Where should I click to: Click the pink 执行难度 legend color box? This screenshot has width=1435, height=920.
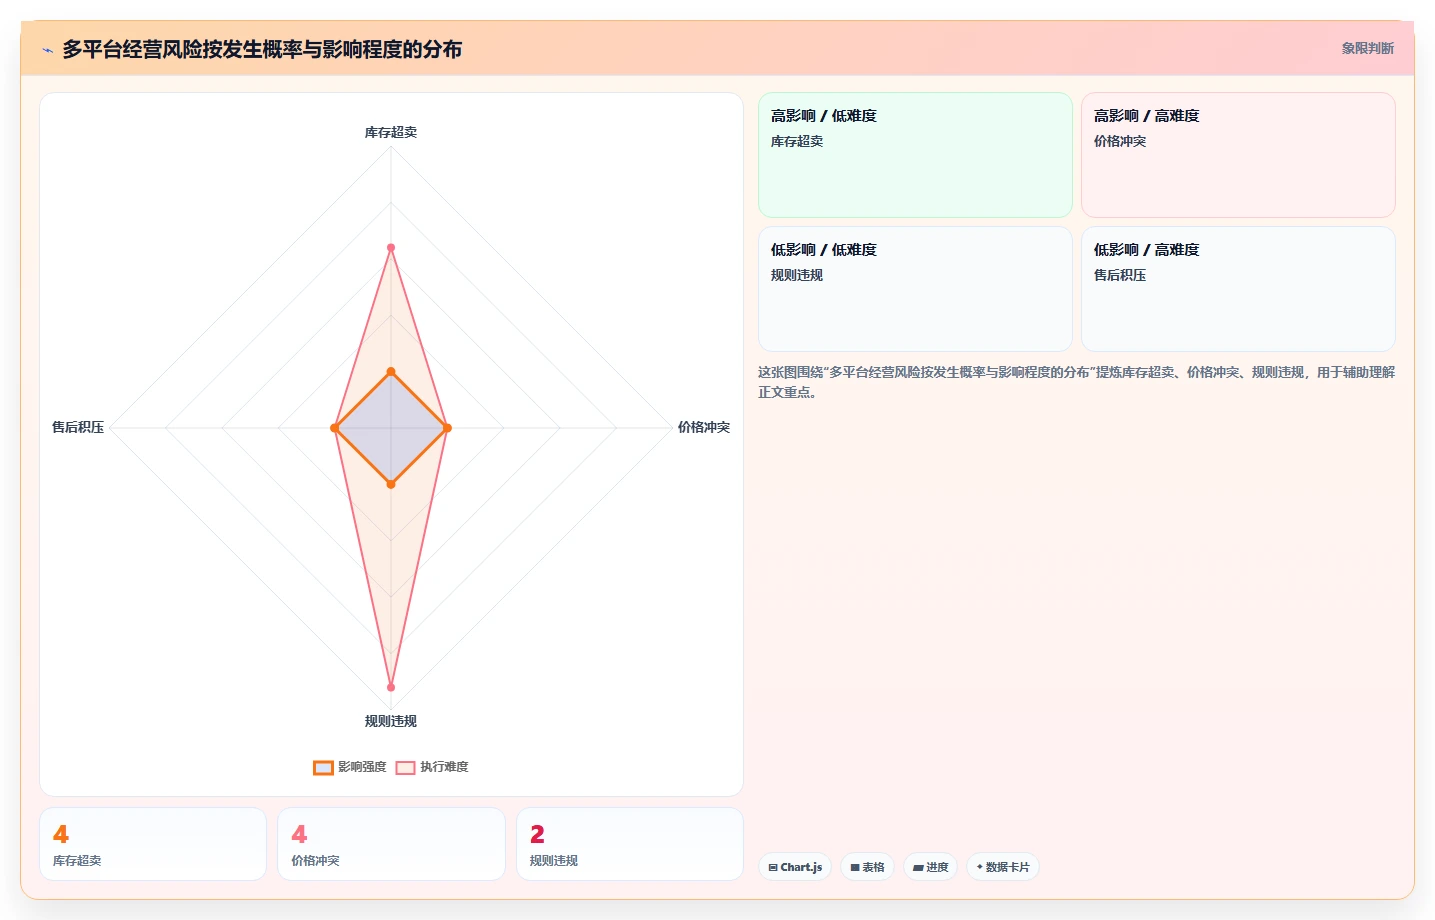coord(405,768)
